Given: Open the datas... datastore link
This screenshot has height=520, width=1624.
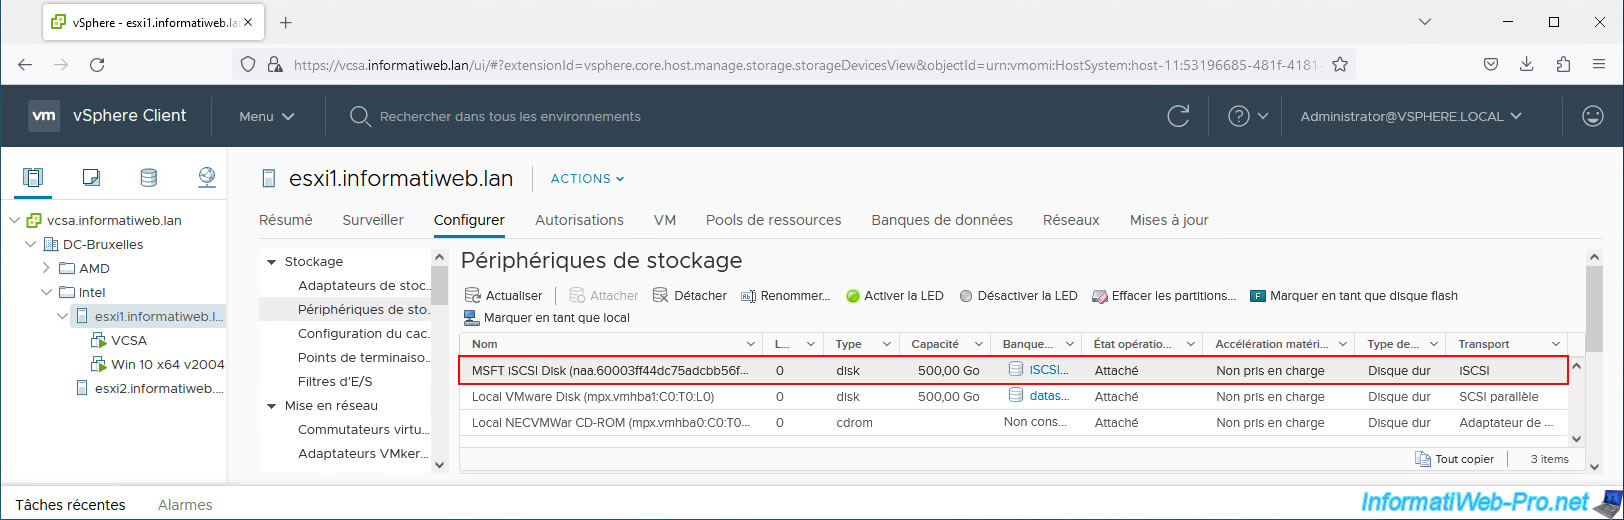Looking at the screenshot, I should (x=1049, y=396).
